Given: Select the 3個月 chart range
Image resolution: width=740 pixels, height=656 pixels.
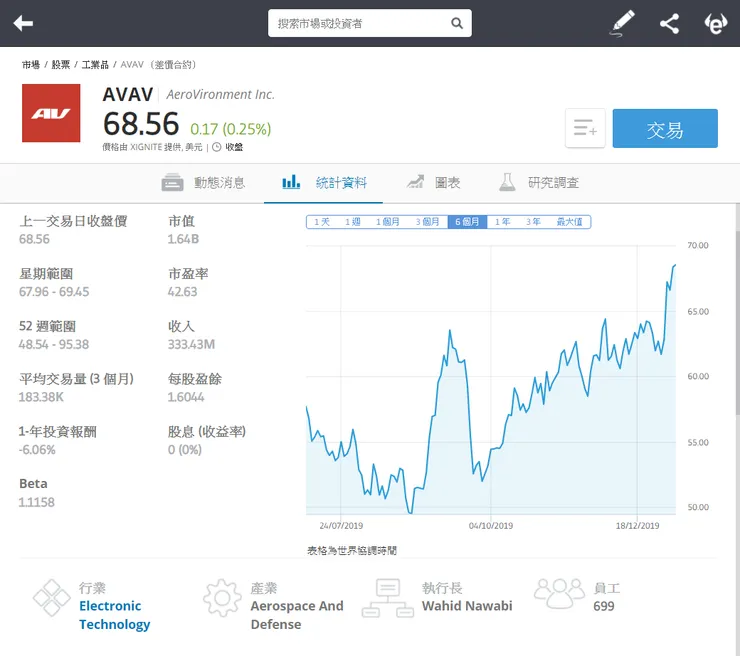Looking at the screenshot, I should click(x=428, y=222).
